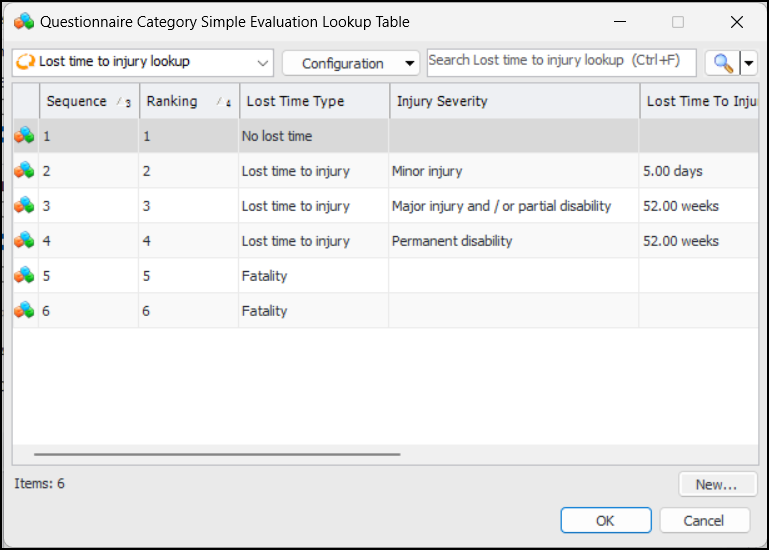Screen dimensions: 769x550
Task: Click the app icon in the title bar
Action: pyautogui.click(x=24, y=21)
